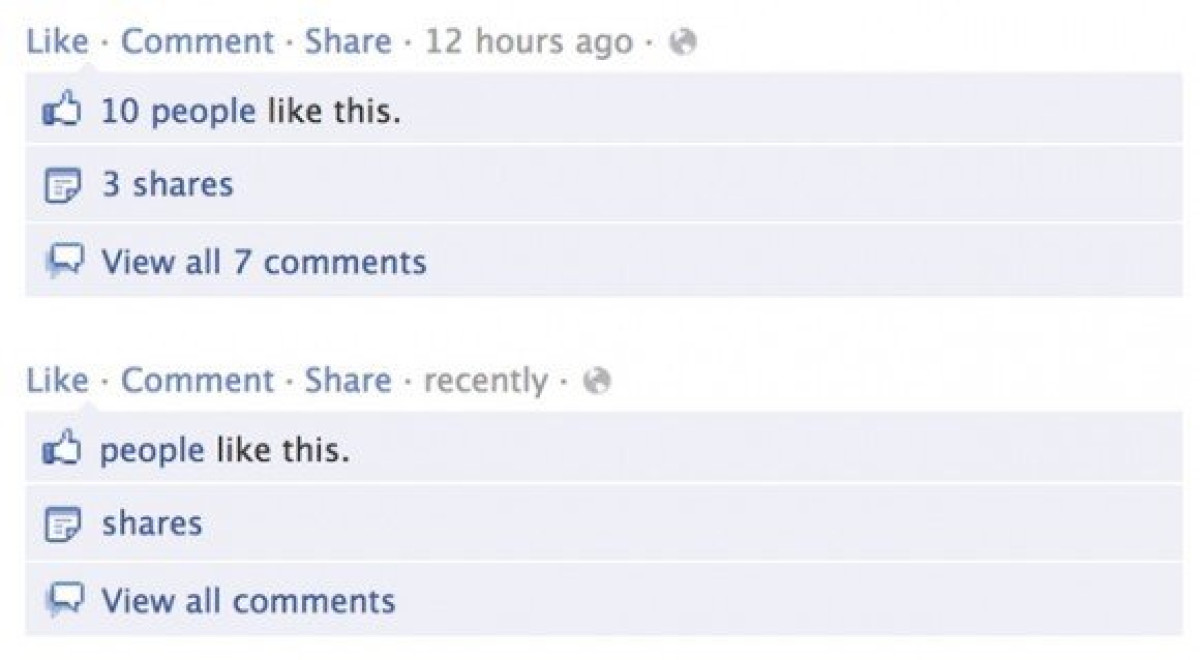Click shares note icon in the lower post
Viewport: 1200px width, 660px height.
61,525
